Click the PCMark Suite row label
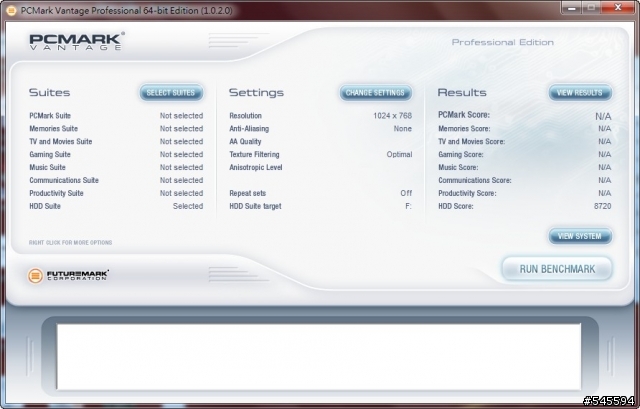This screenshot has height=409, width=640. (x=50, y=116)
